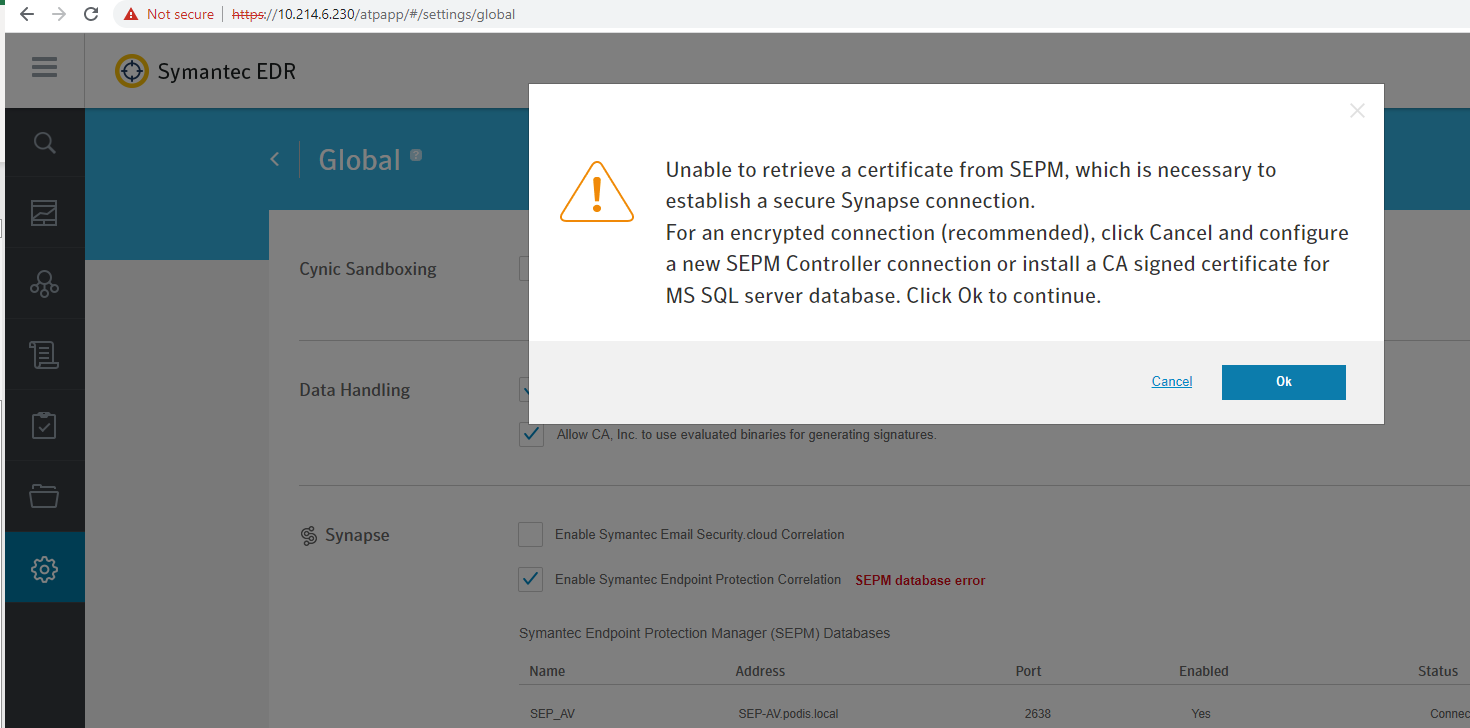The width and height of the screenshot is (1470, 728).
Task: Click the Not secure warning indicator
Action: [169, 14]
